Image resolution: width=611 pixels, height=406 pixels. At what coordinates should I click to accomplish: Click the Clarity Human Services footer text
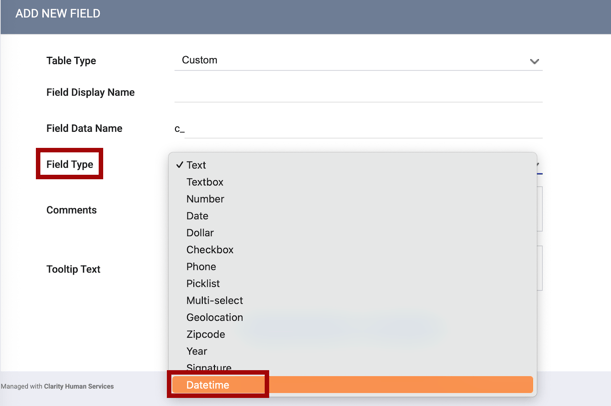(x=78, y=386)
